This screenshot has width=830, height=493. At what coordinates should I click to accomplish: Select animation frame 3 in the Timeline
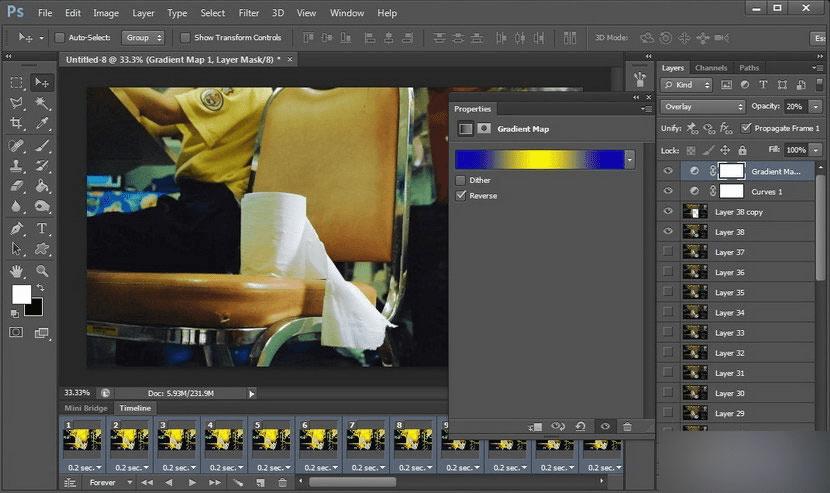point(178,438)
